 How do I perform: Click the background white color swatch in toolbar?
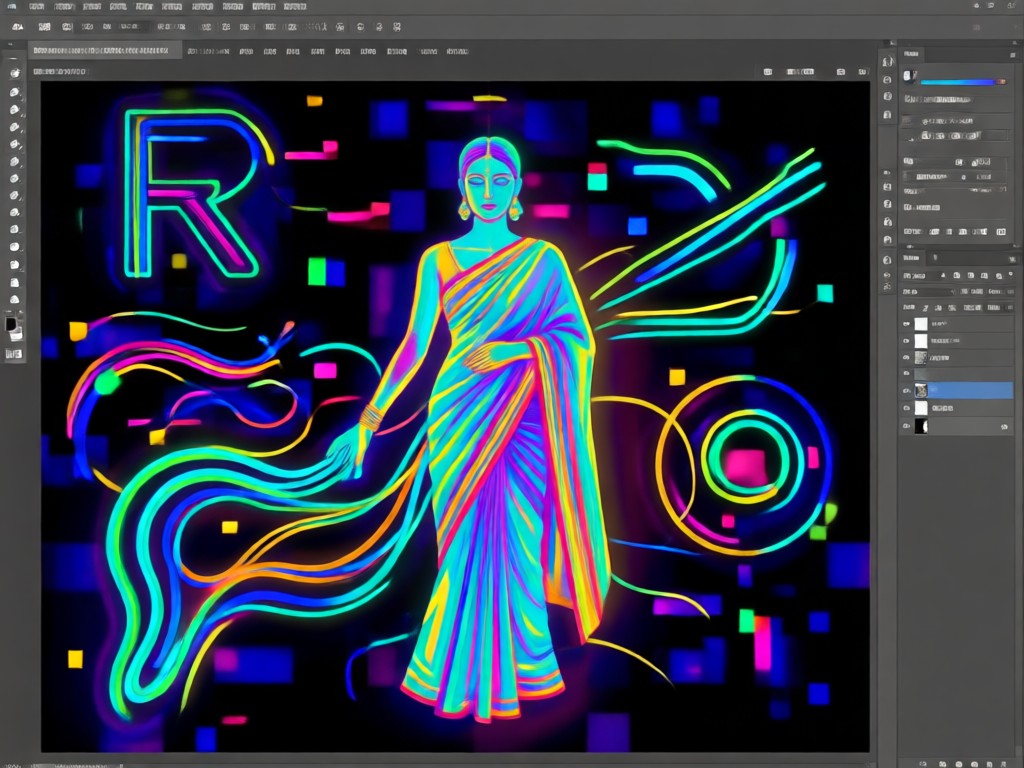16,334
